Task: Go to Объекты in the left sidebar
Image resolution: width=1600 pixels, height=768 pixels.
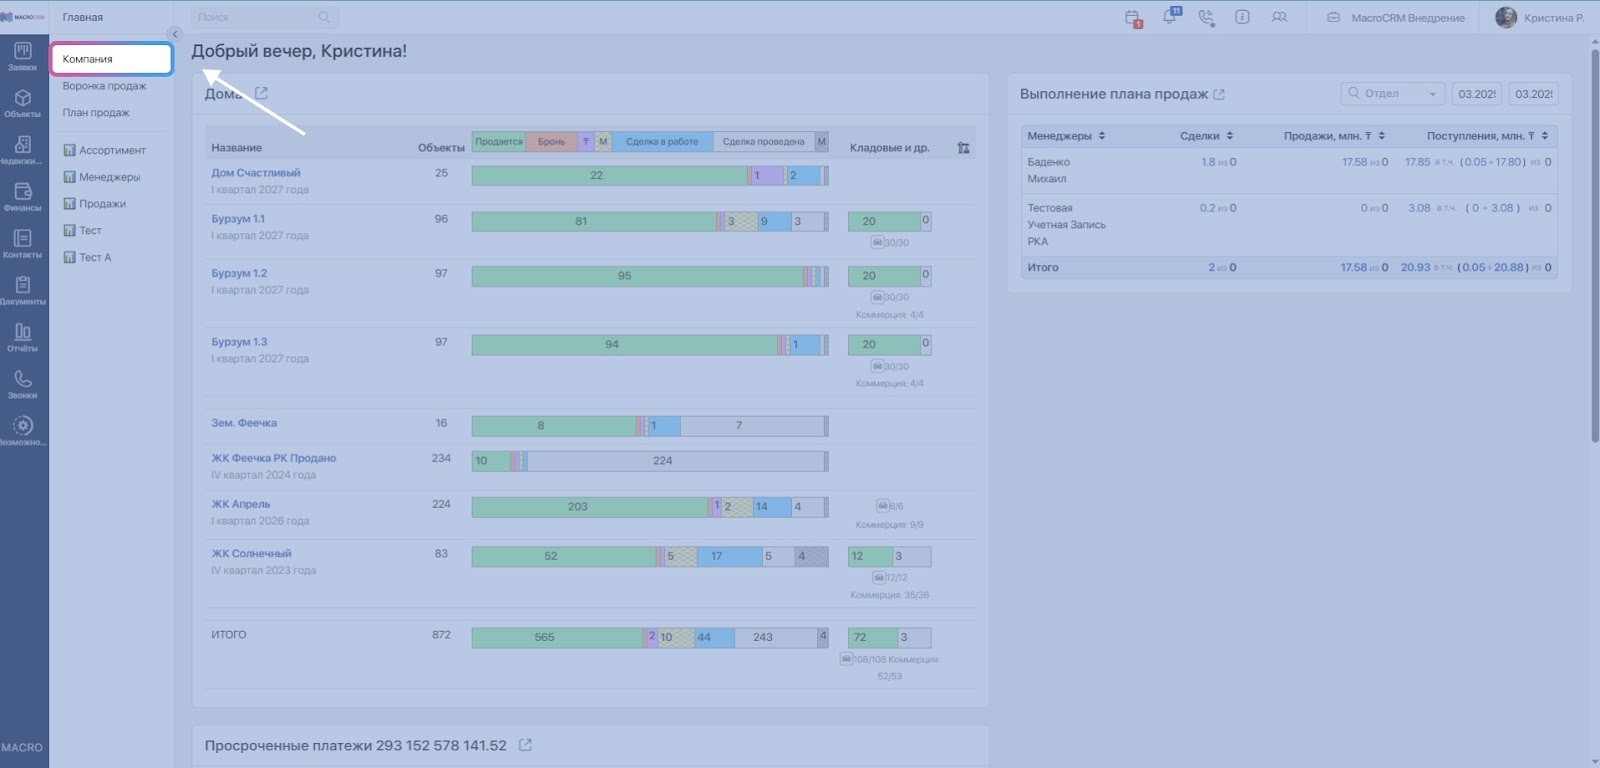Action: (22, 103)
